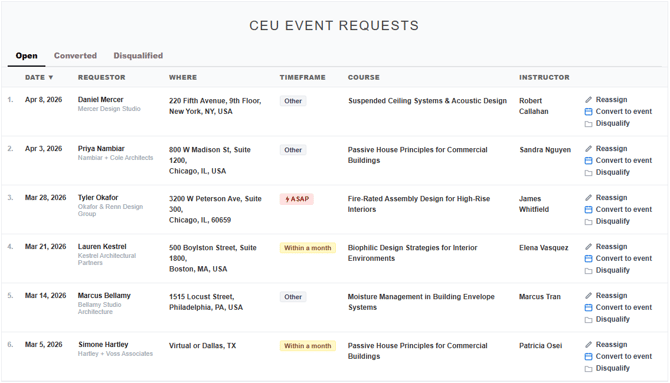Click company Mercer Design Studio

coord(109,109)
